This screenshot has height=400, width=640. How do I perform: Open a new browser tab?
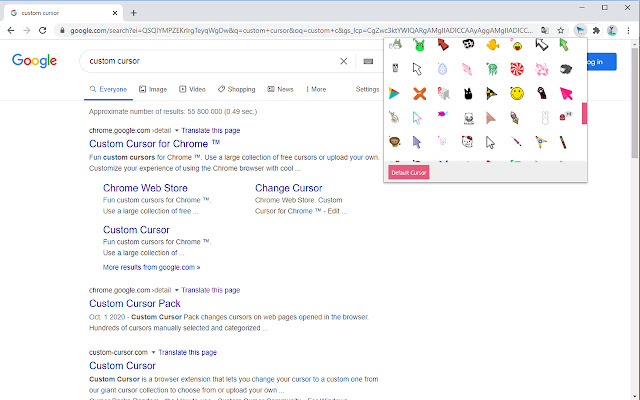click(x=133, y=13)
